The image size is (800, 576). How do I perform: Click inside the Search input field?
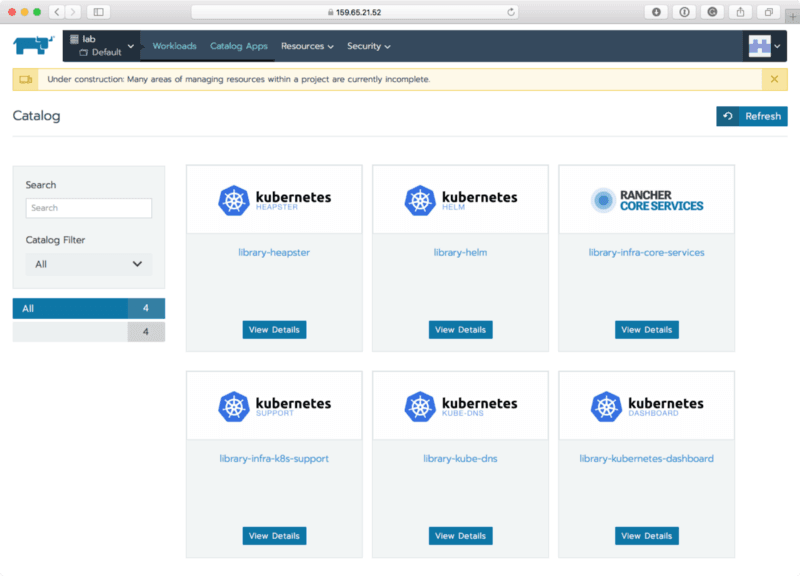click(88, 208)
